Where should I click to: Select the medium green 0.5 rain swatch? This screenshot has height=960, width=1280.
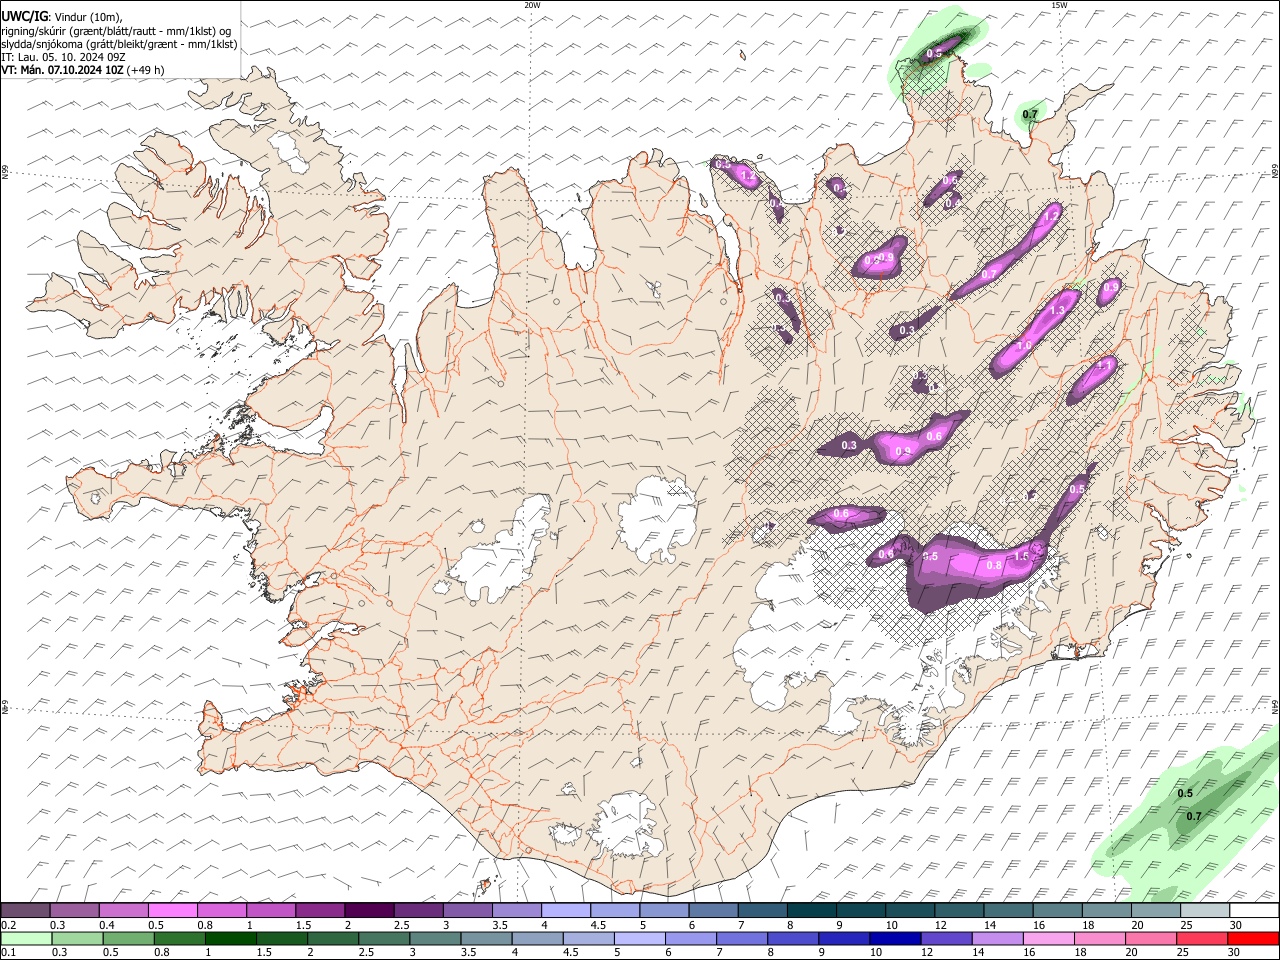point(128,938)
